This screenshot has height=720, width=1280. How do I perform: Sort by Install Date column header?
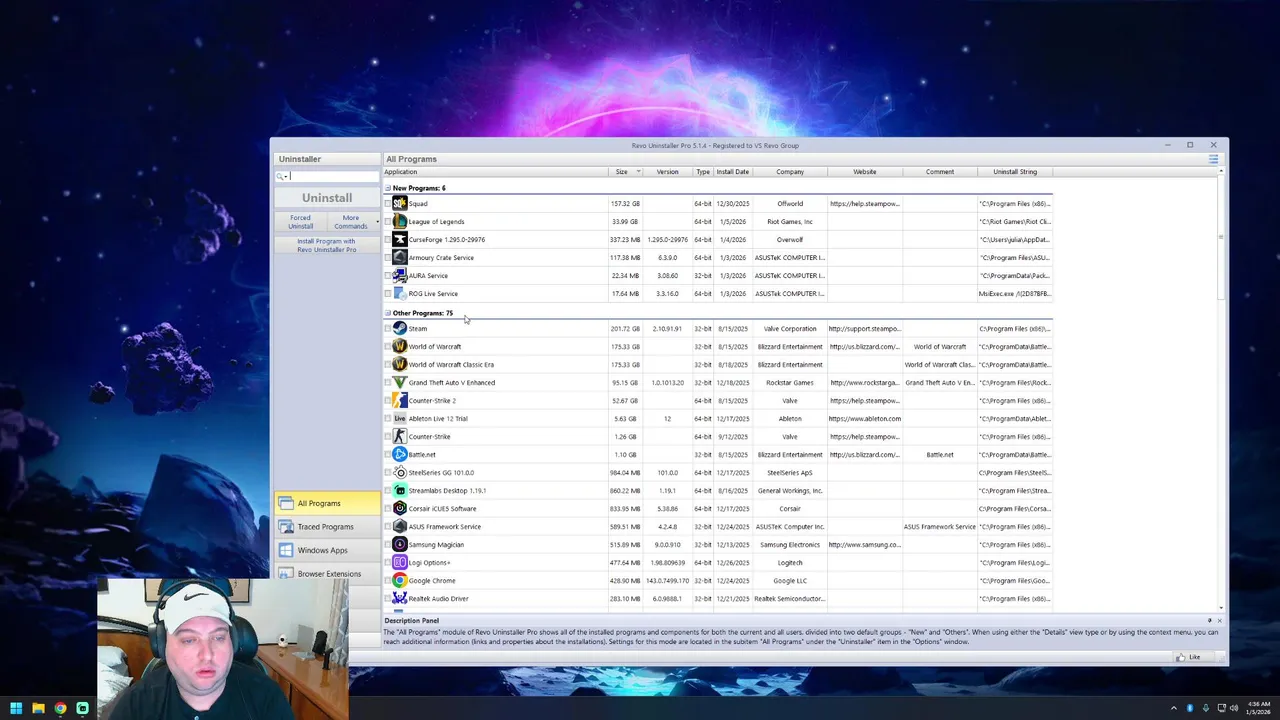coord(732,172)
